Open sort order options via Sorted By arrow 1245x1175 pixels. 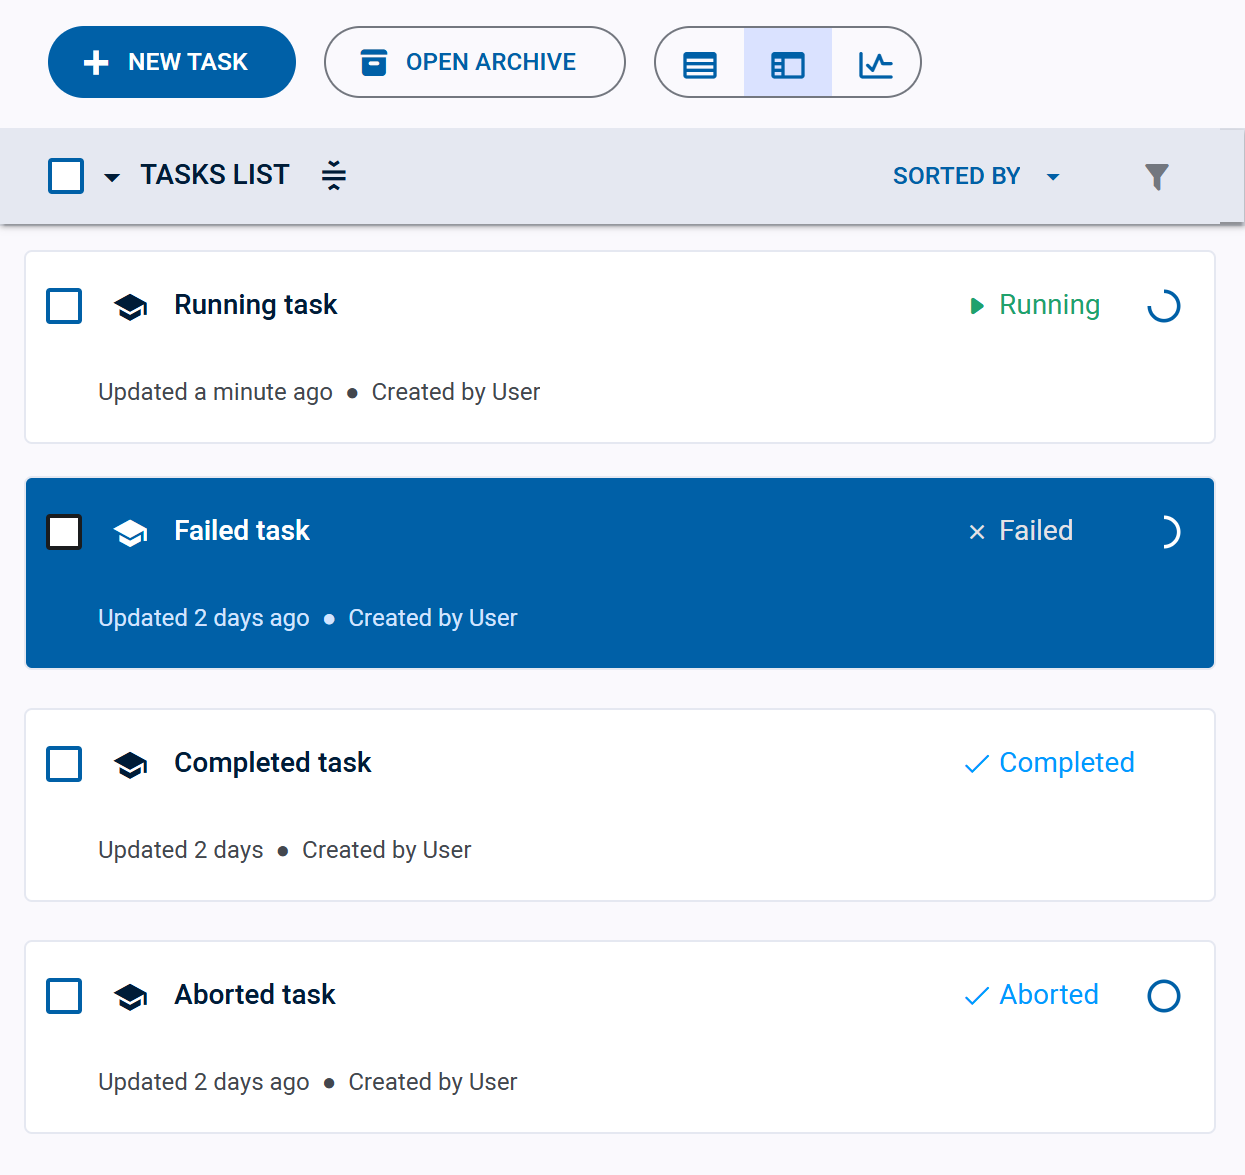click(x=1052, y=176)
